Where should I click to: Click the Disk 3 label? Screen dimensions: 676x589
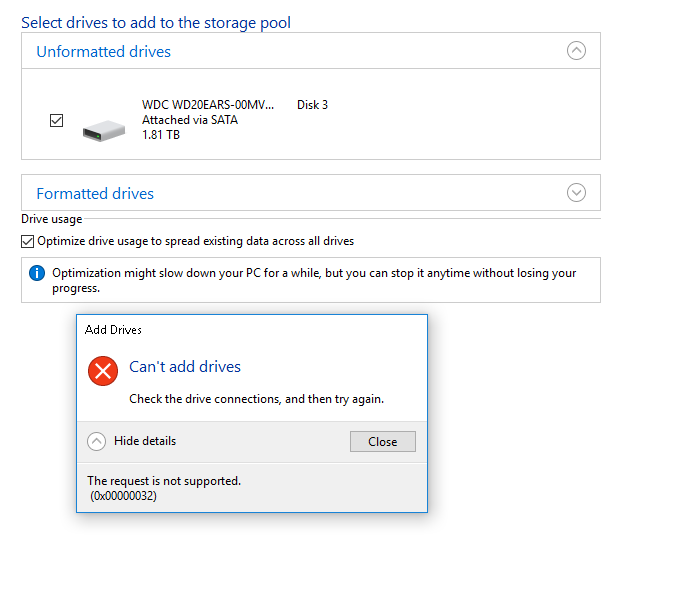coord(312,105)
